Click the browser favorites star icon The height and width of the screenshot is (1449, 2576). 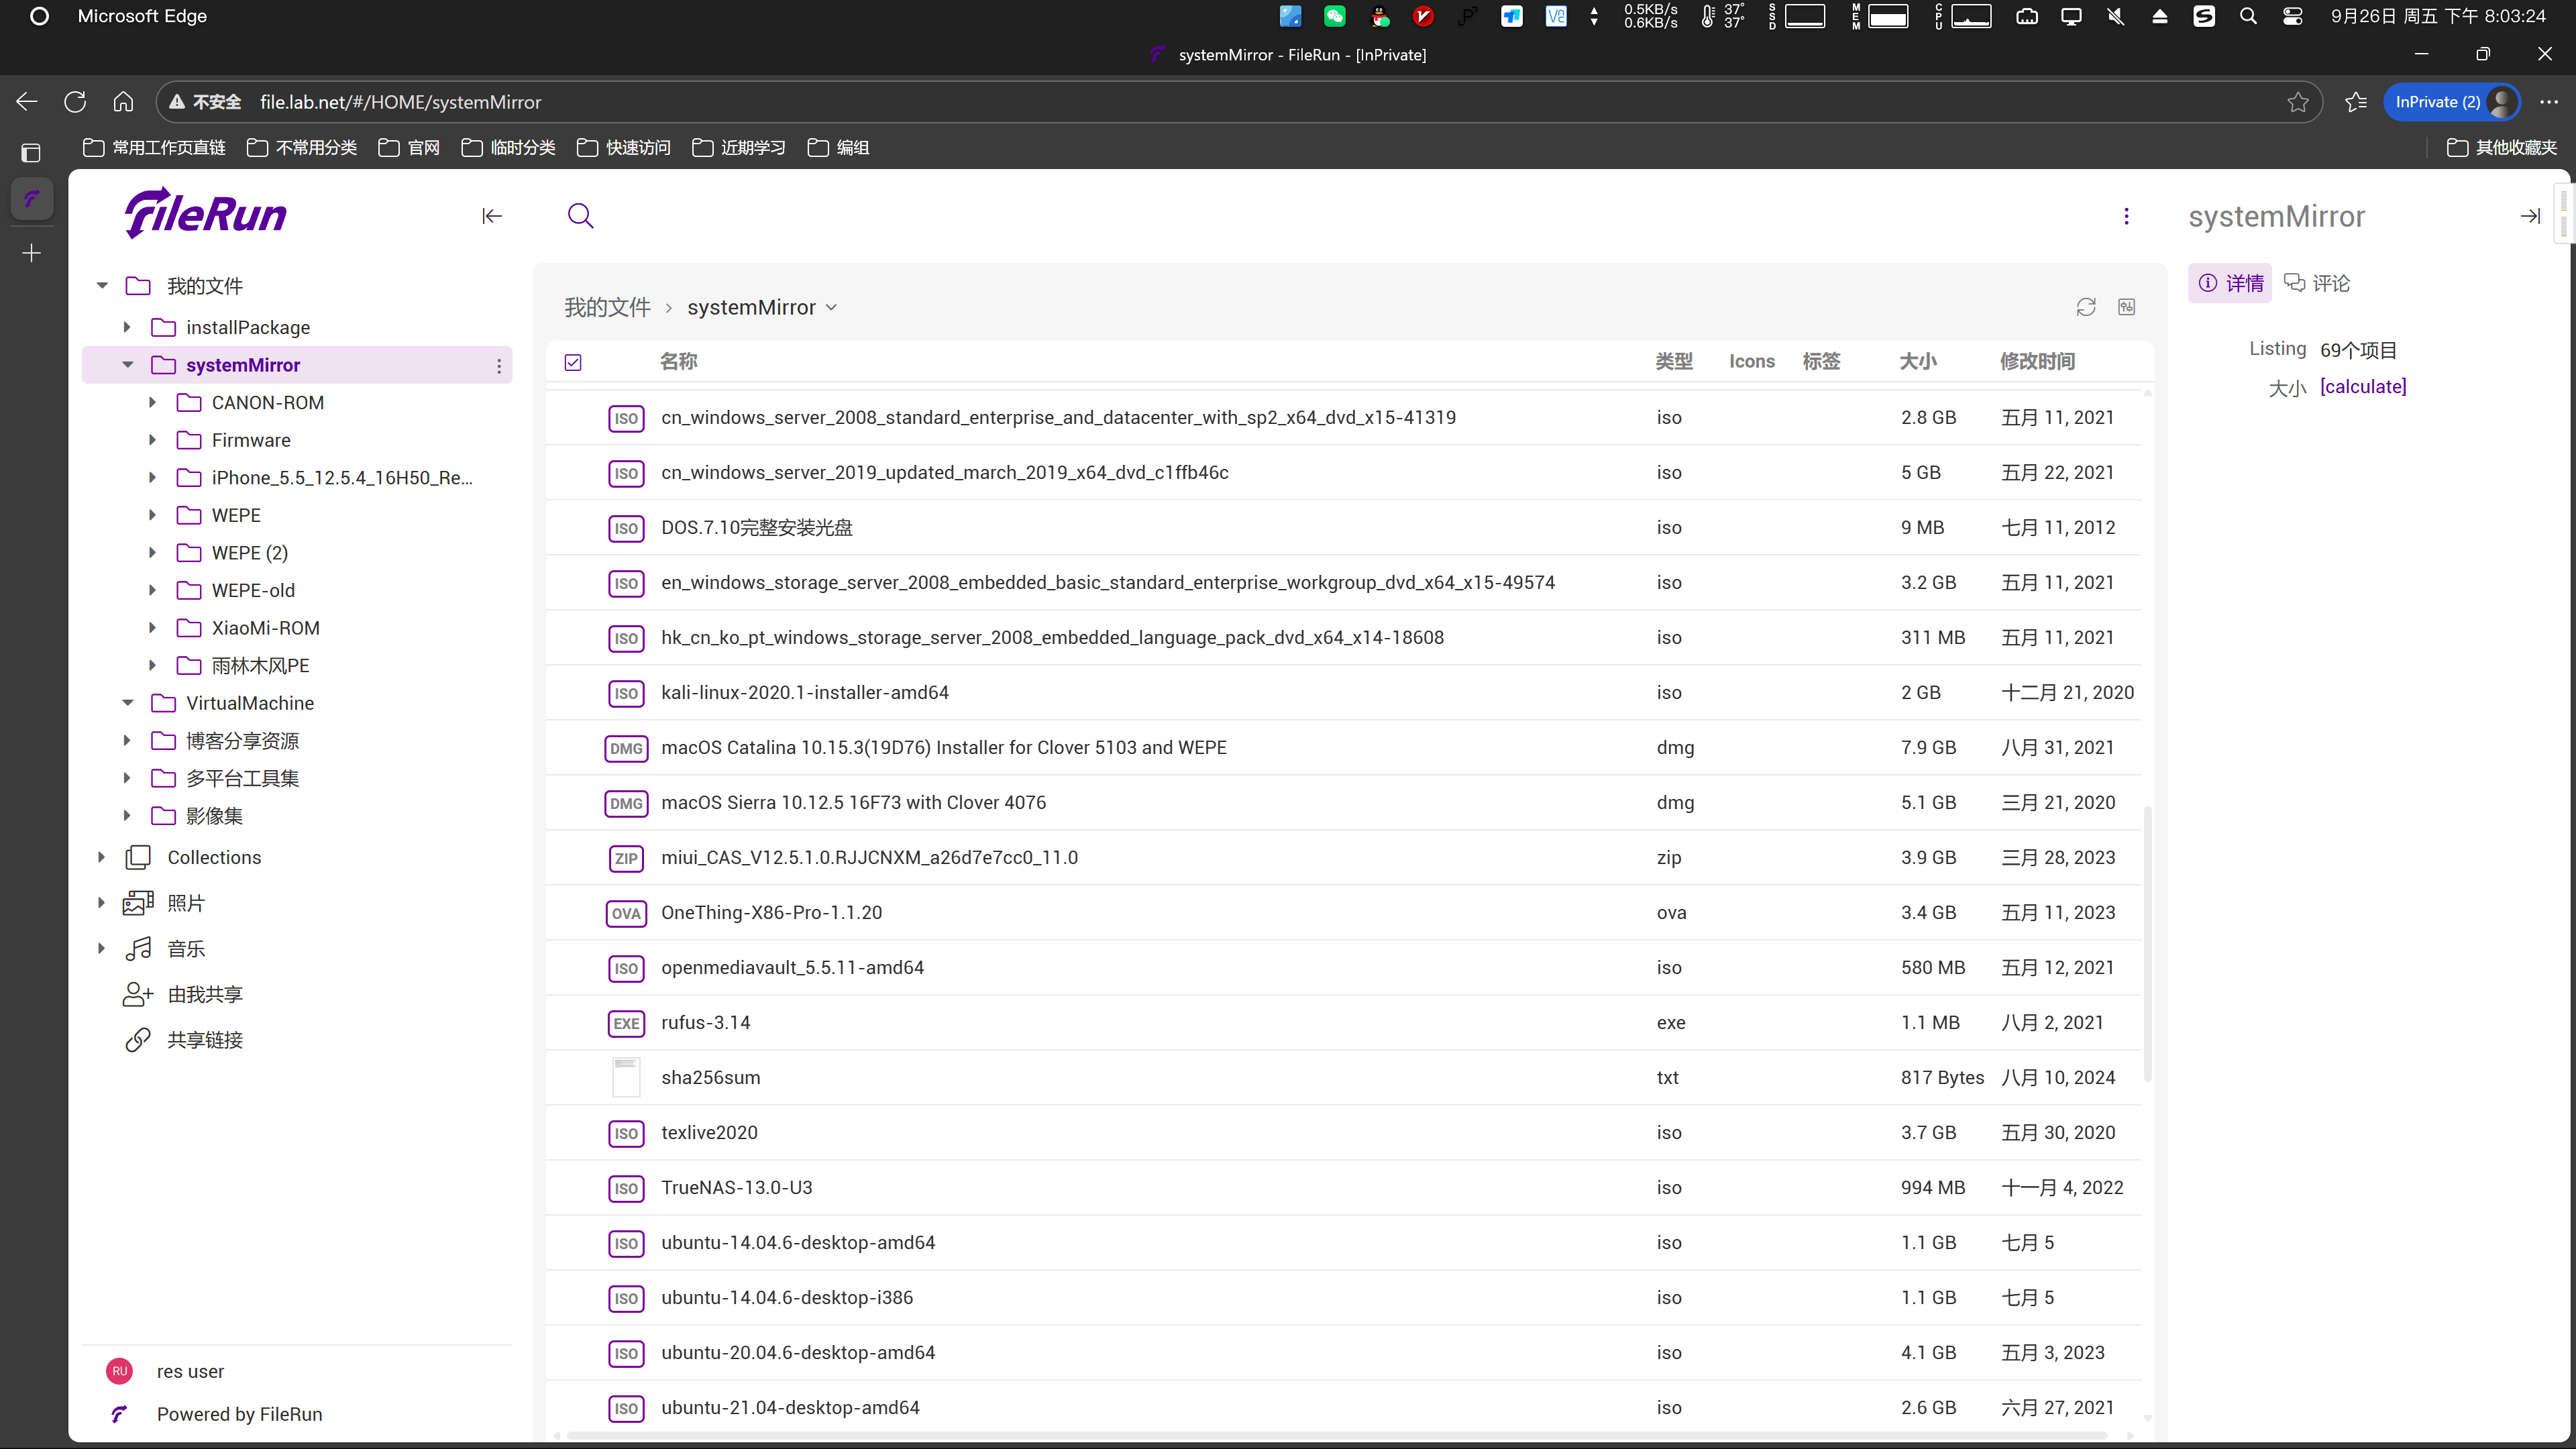[x=2298, y=102]
